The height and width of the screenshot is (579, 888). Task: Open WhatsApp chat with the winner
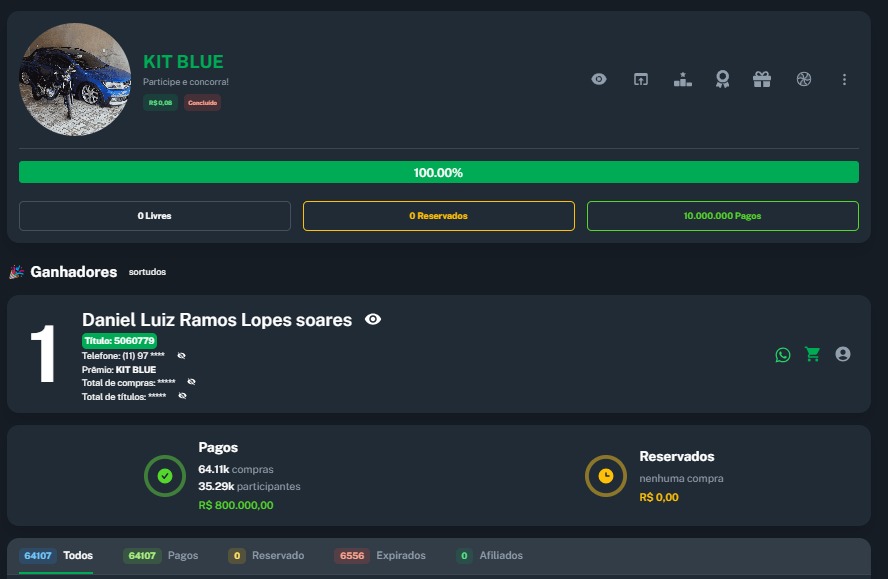[783, 354]
